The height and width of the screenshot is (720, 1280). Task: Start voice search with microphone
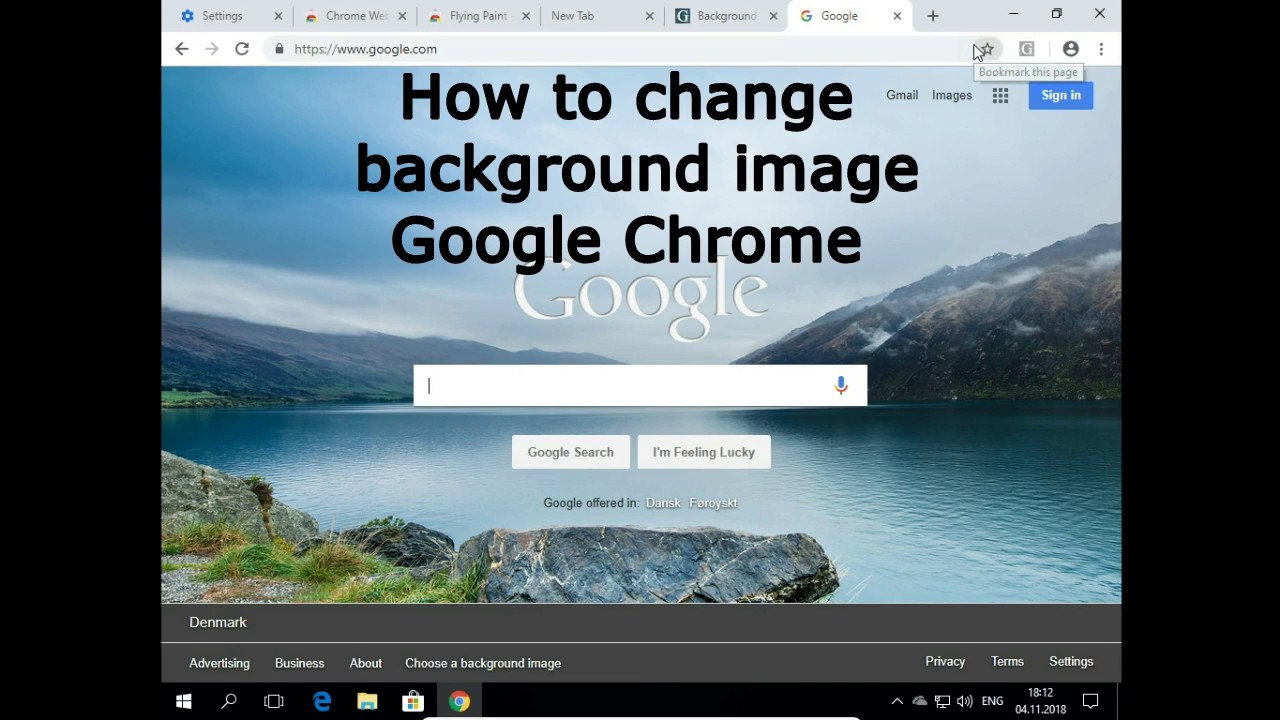[x=841, y=385]
